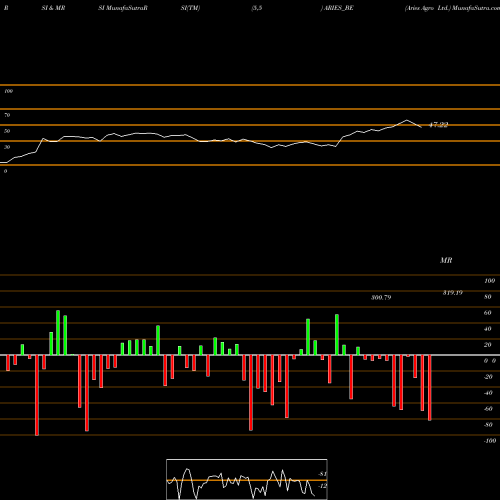Click the -40 label on MR axis
The height and width of the screenshot is (500, 500).
[488, 393]
